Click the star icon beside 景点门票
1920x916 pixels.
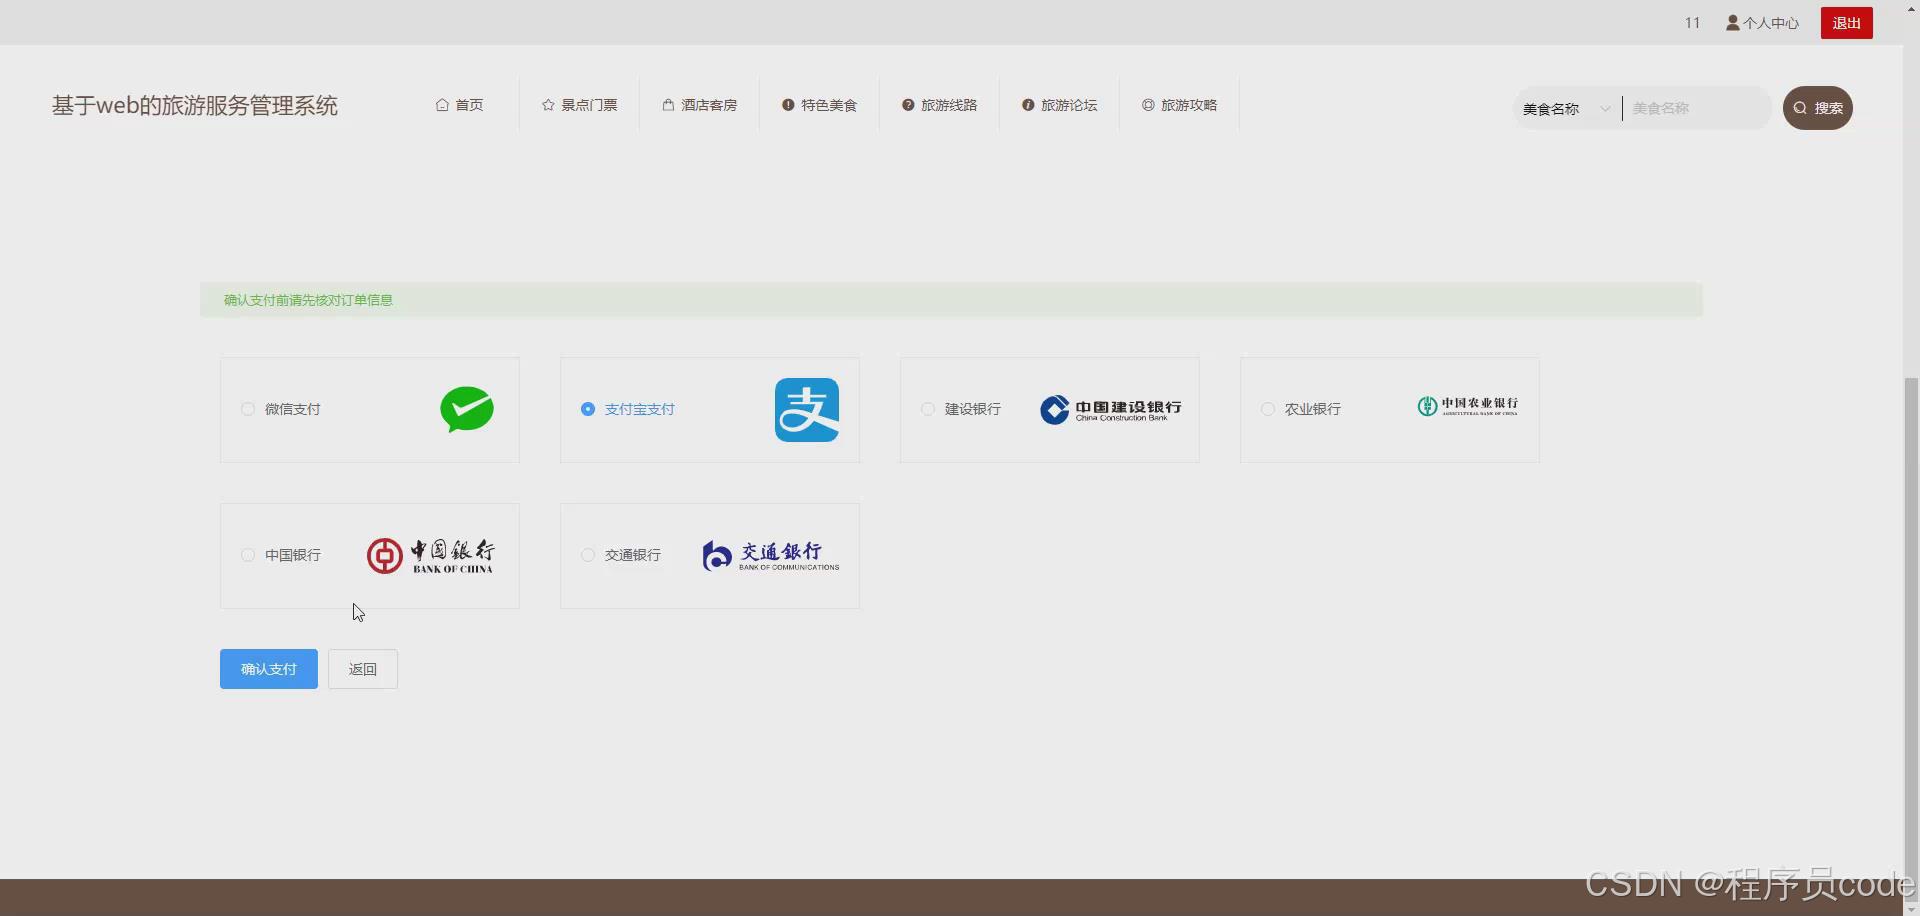[x=548, y=105]
